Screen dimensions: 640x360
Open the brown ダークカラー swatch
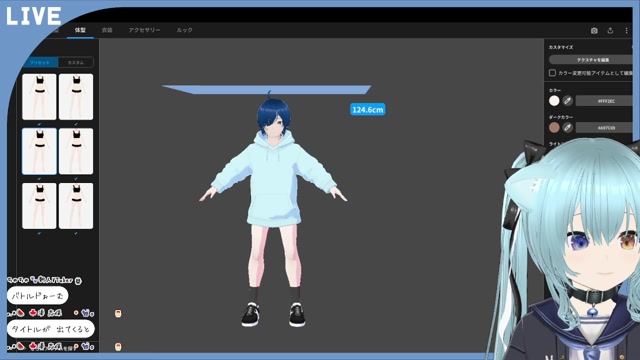pos(554,128)
